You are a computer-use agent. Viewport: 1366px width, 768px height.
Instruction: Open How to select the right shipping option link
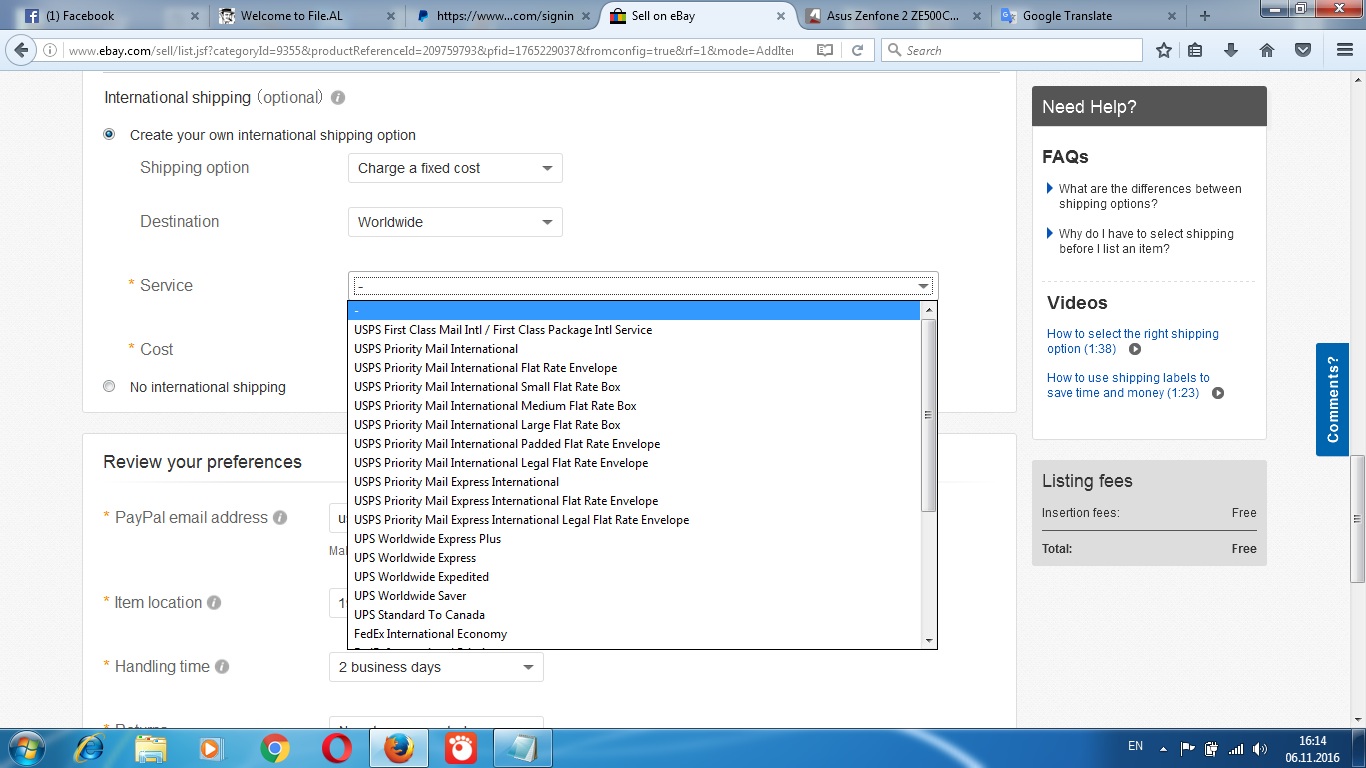coord(1132,341)
